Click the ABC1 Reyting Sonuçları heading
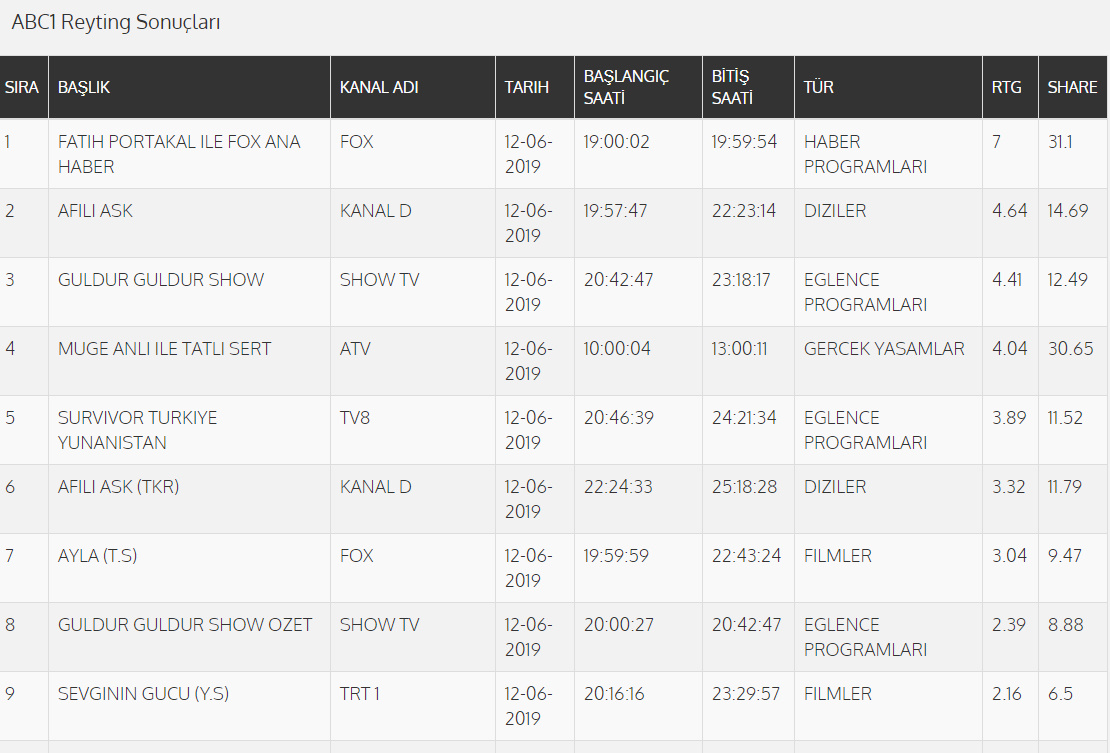1110x753 pixels. click(x=116, y=22)
